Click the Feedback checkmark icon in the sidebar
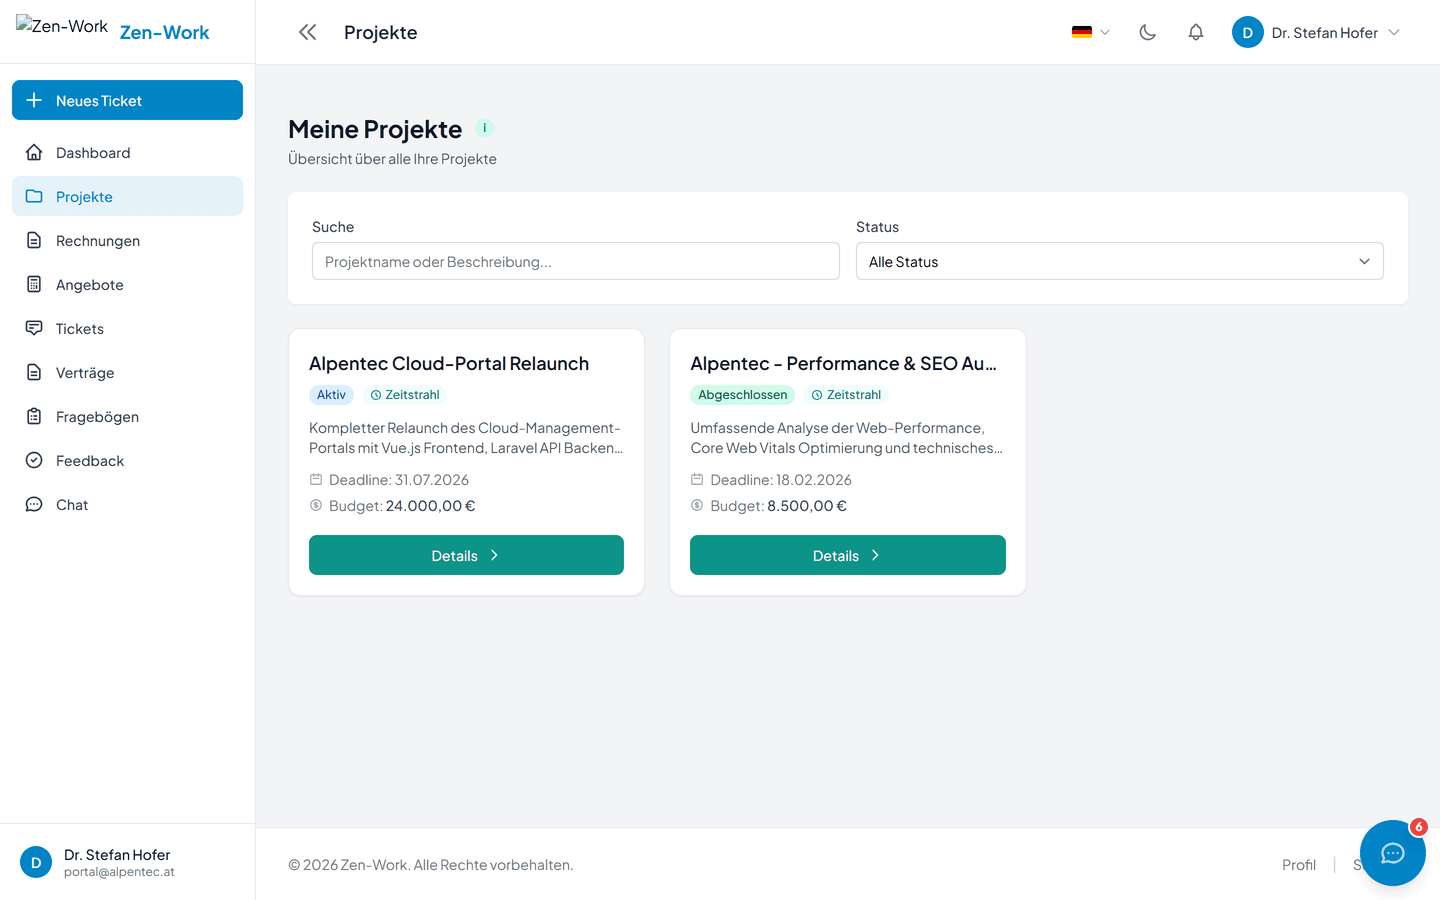 pyautogui.click(x=34, y=460)
